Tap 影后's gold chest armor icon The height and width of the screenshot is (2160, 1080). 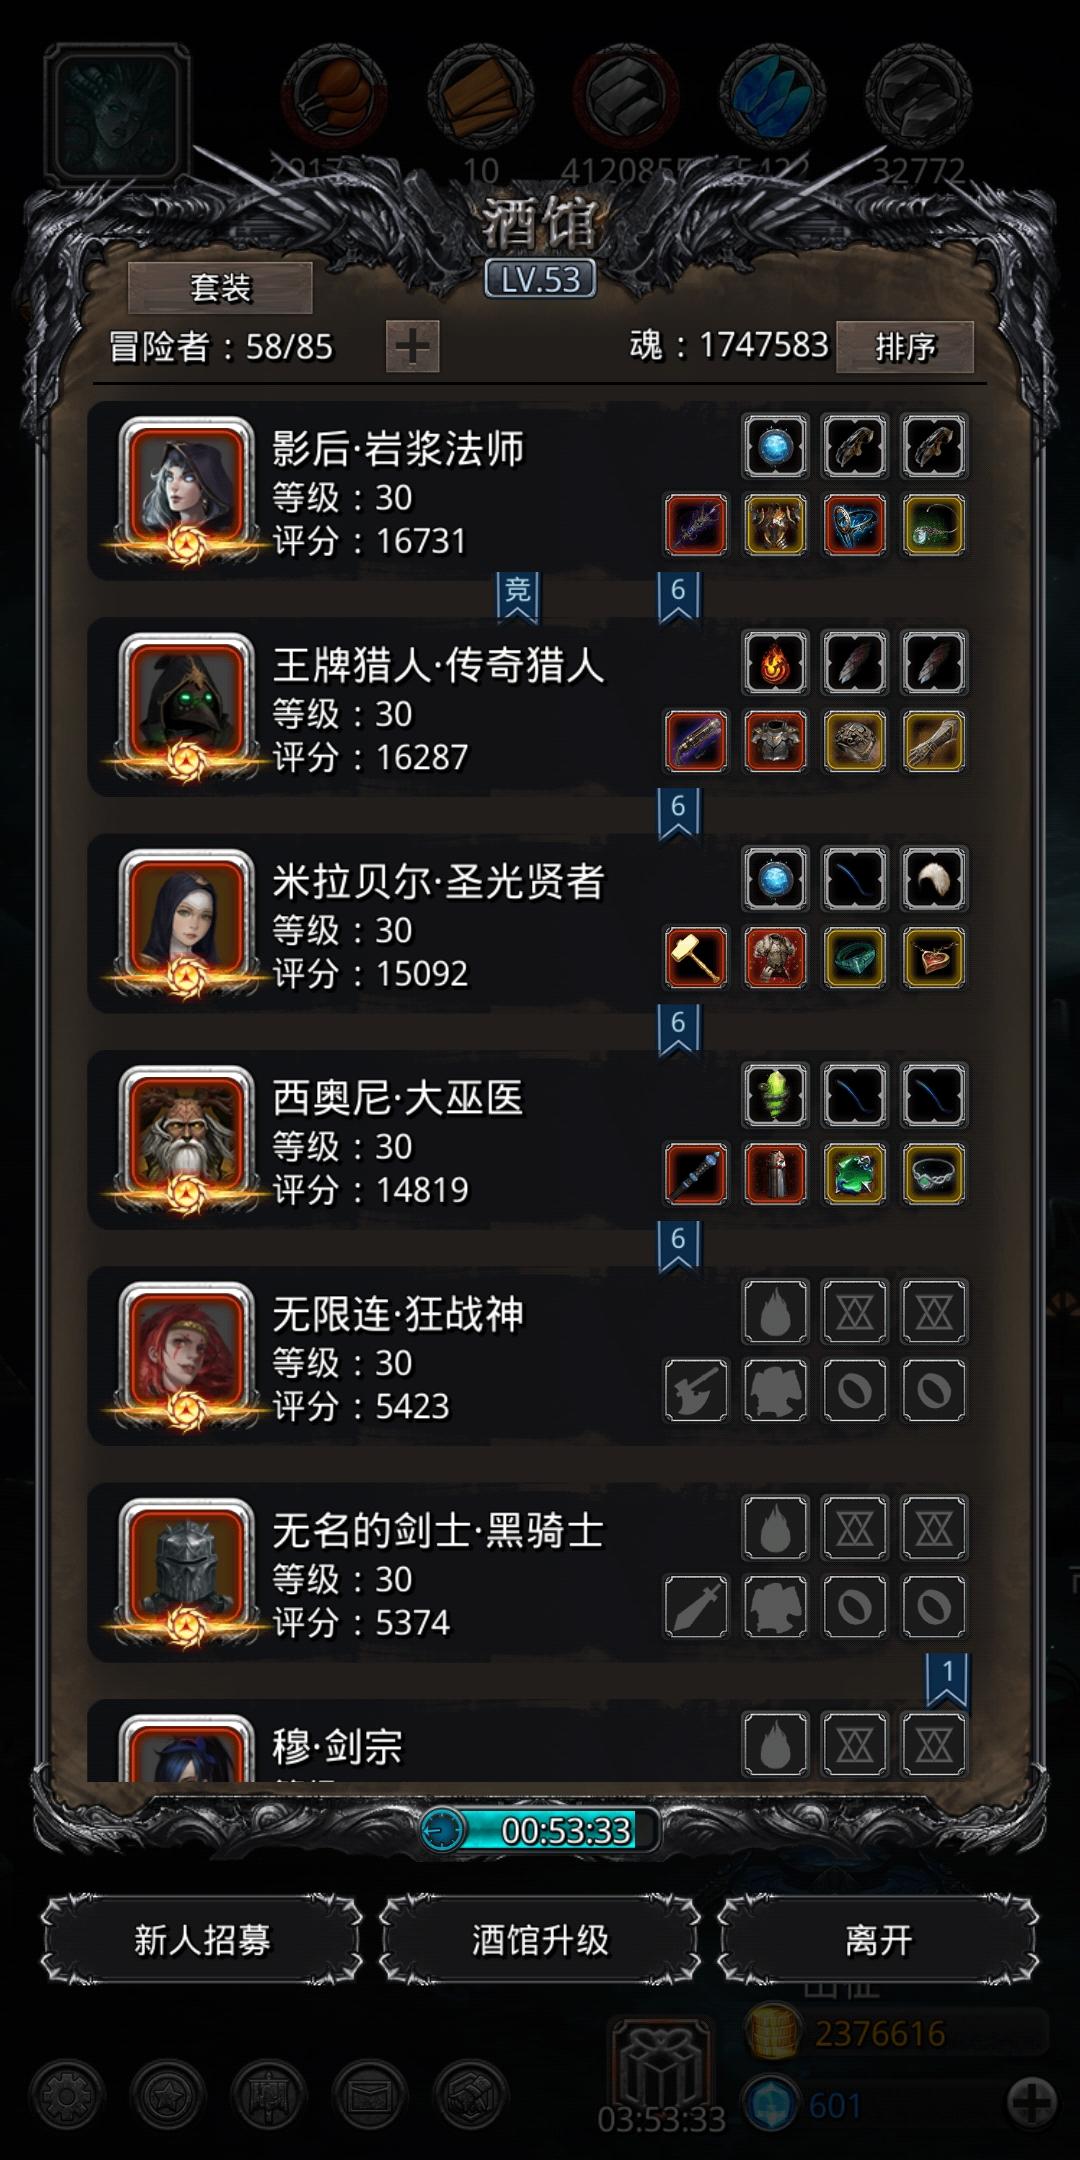pos(775,525)
